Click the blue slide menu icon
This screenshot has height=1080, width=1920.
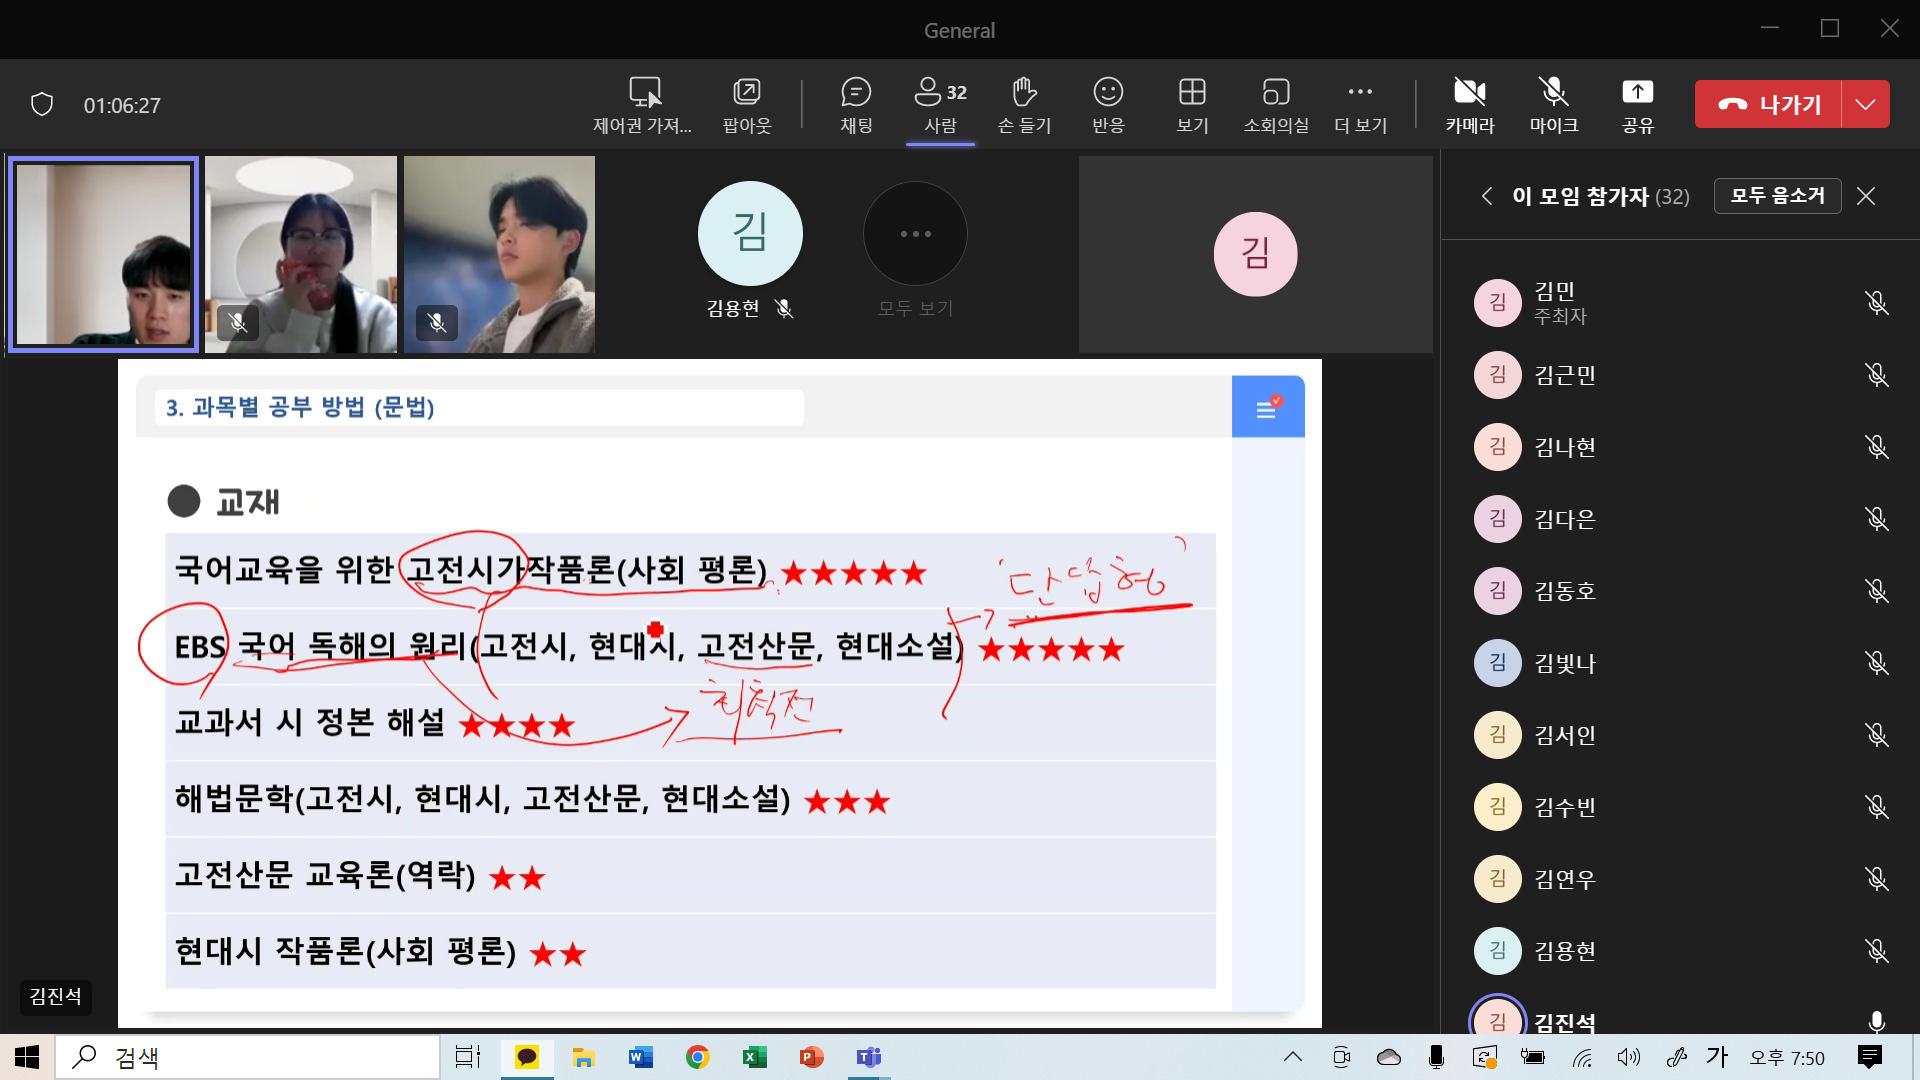(1267, 407)
